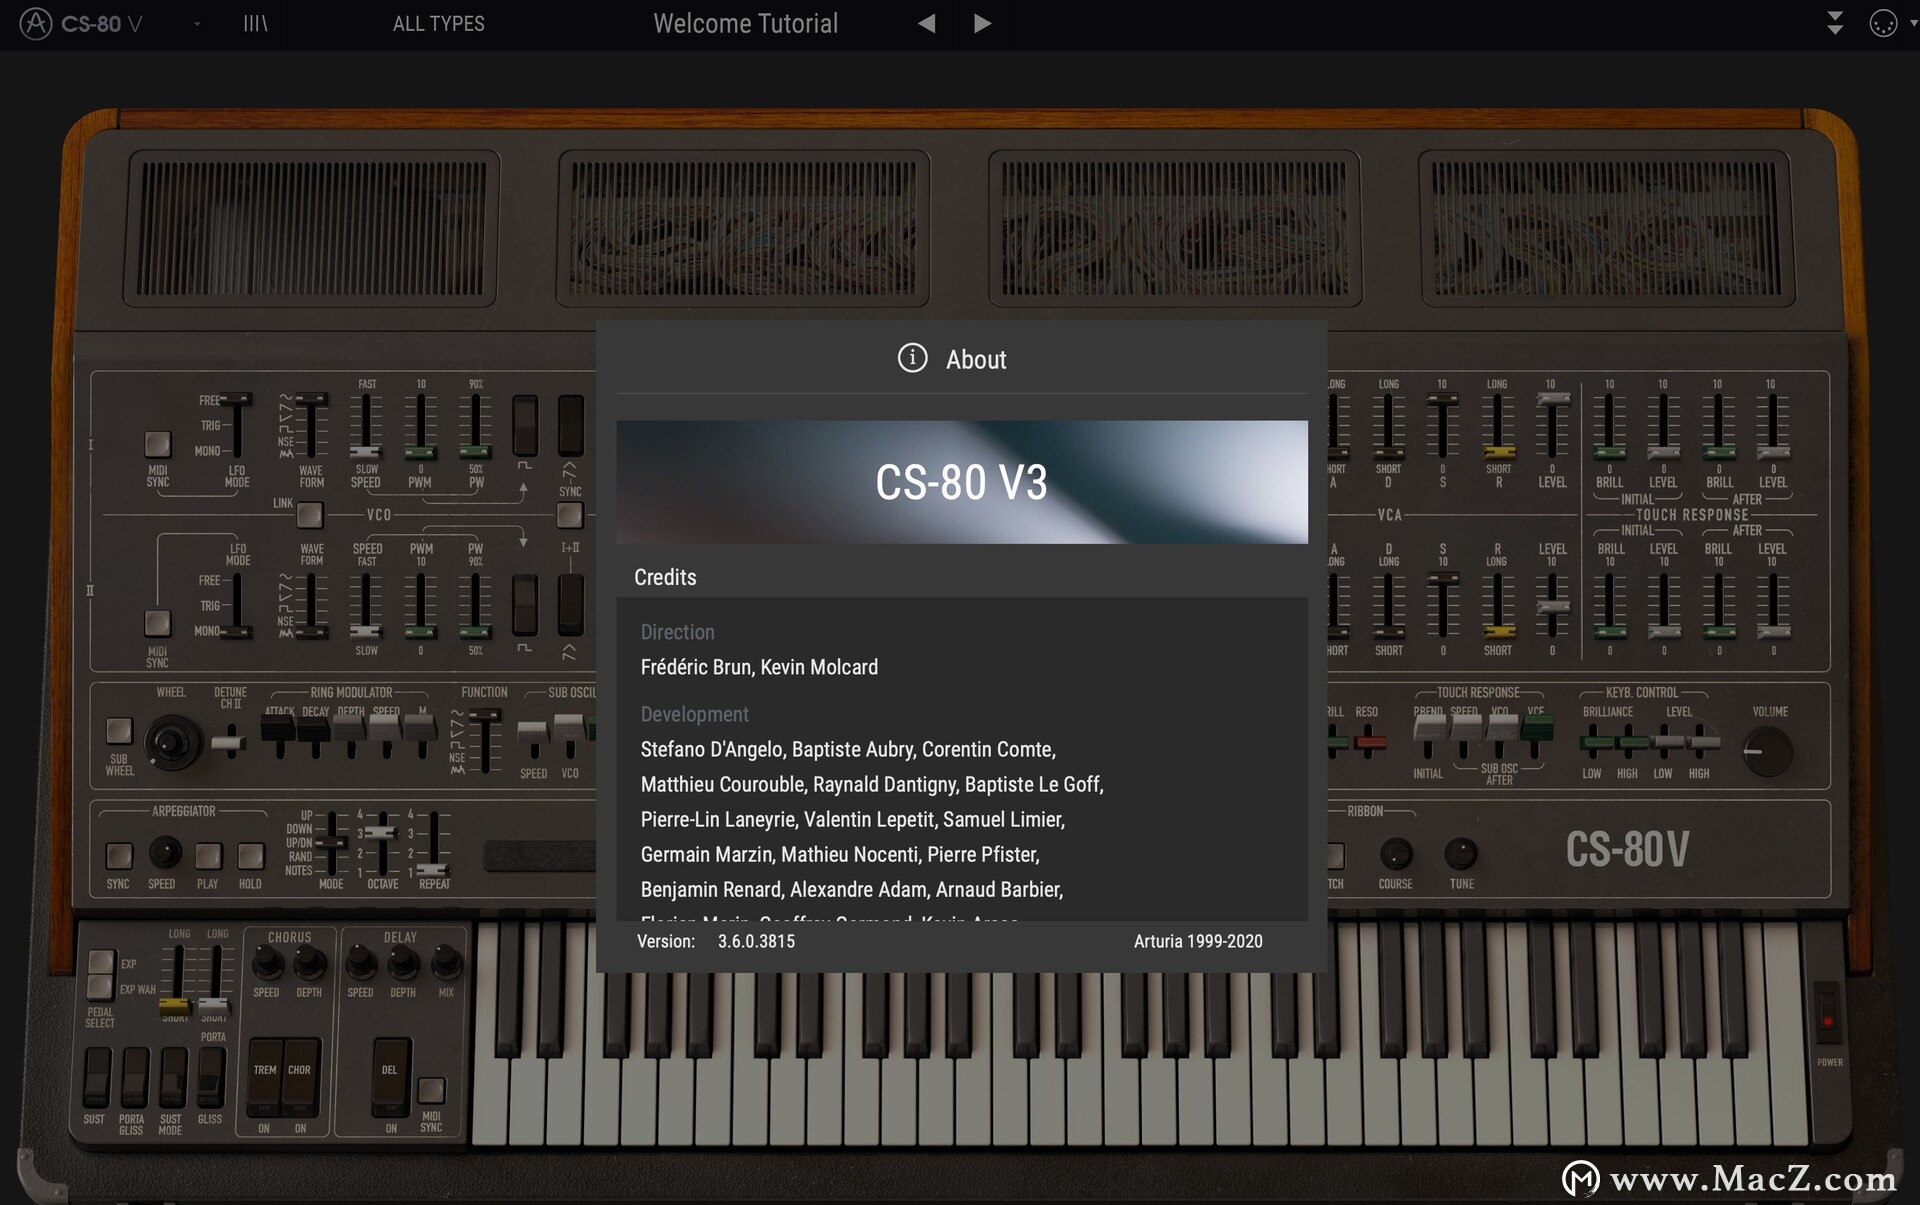Click the DETUNE CH II slider

coord(229,742)
